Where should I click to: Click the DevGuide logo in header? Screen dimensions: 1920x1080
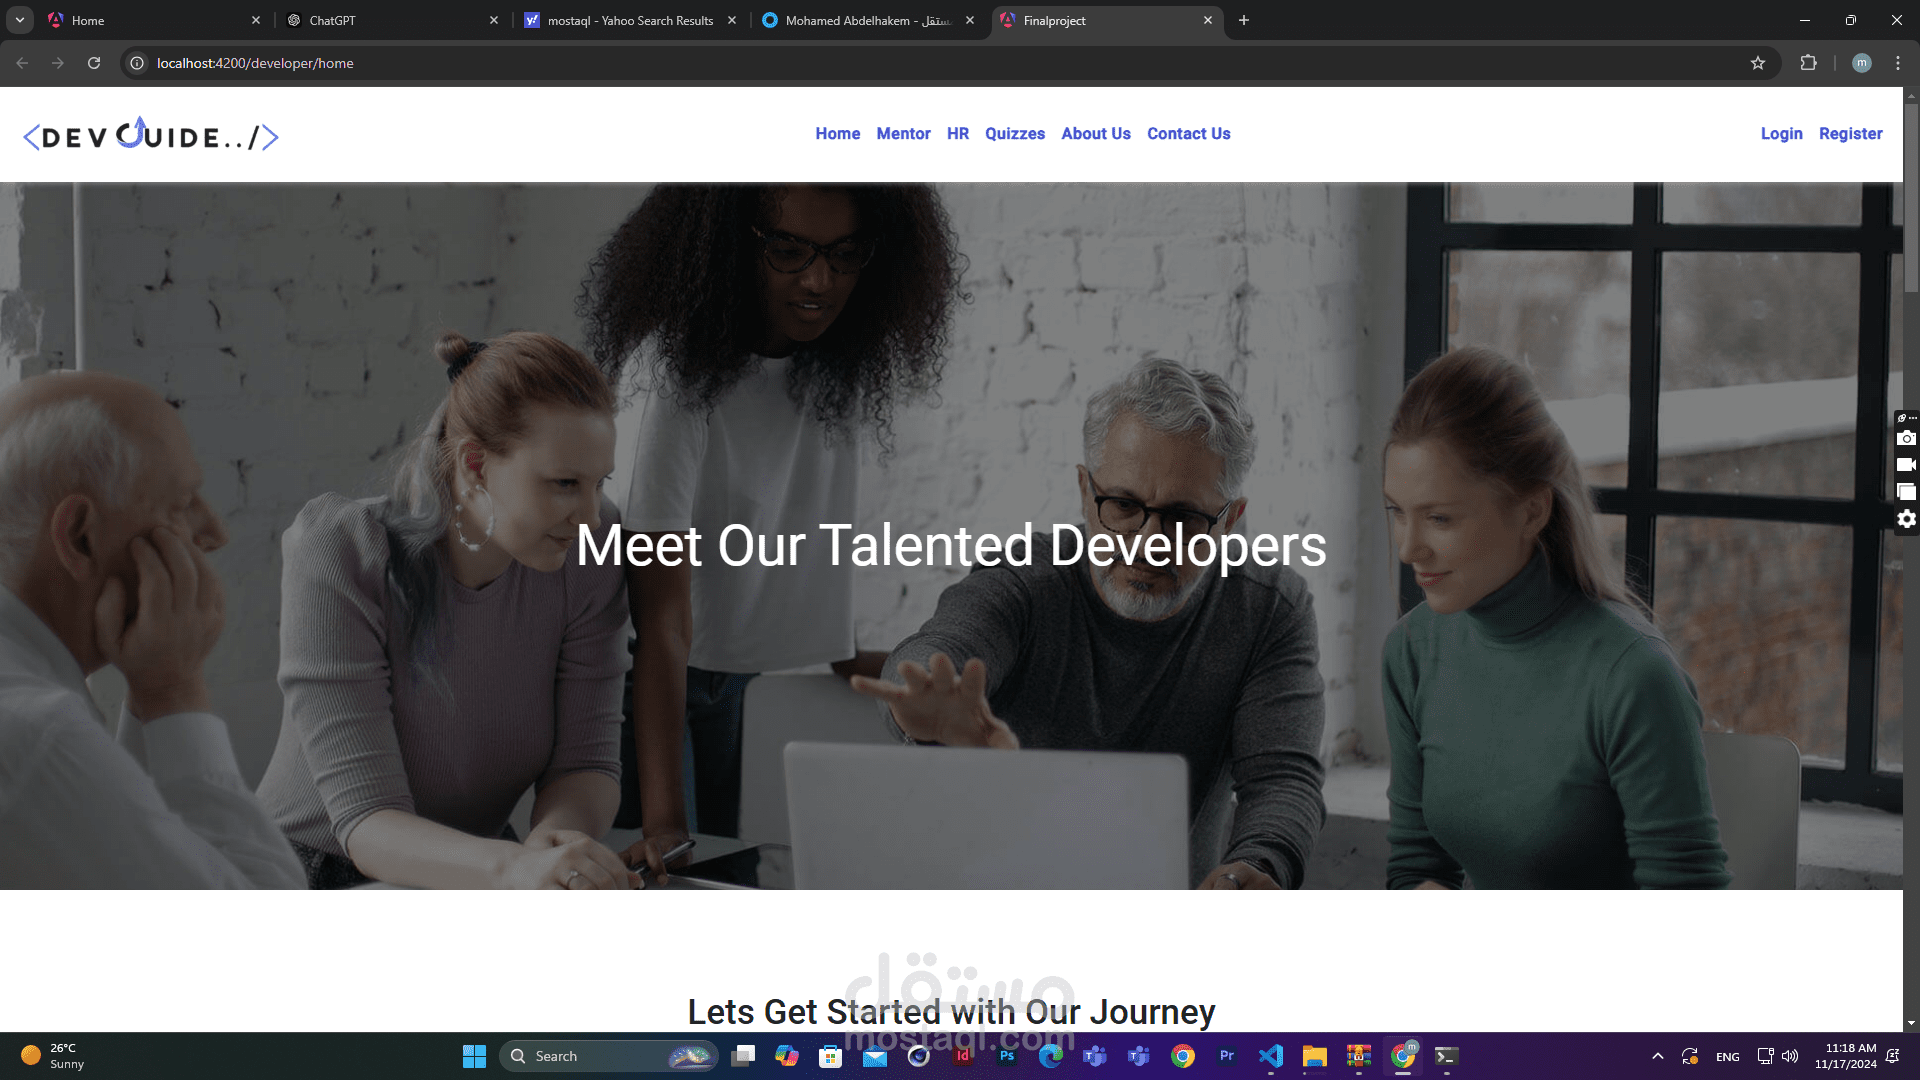pos(151,135)
